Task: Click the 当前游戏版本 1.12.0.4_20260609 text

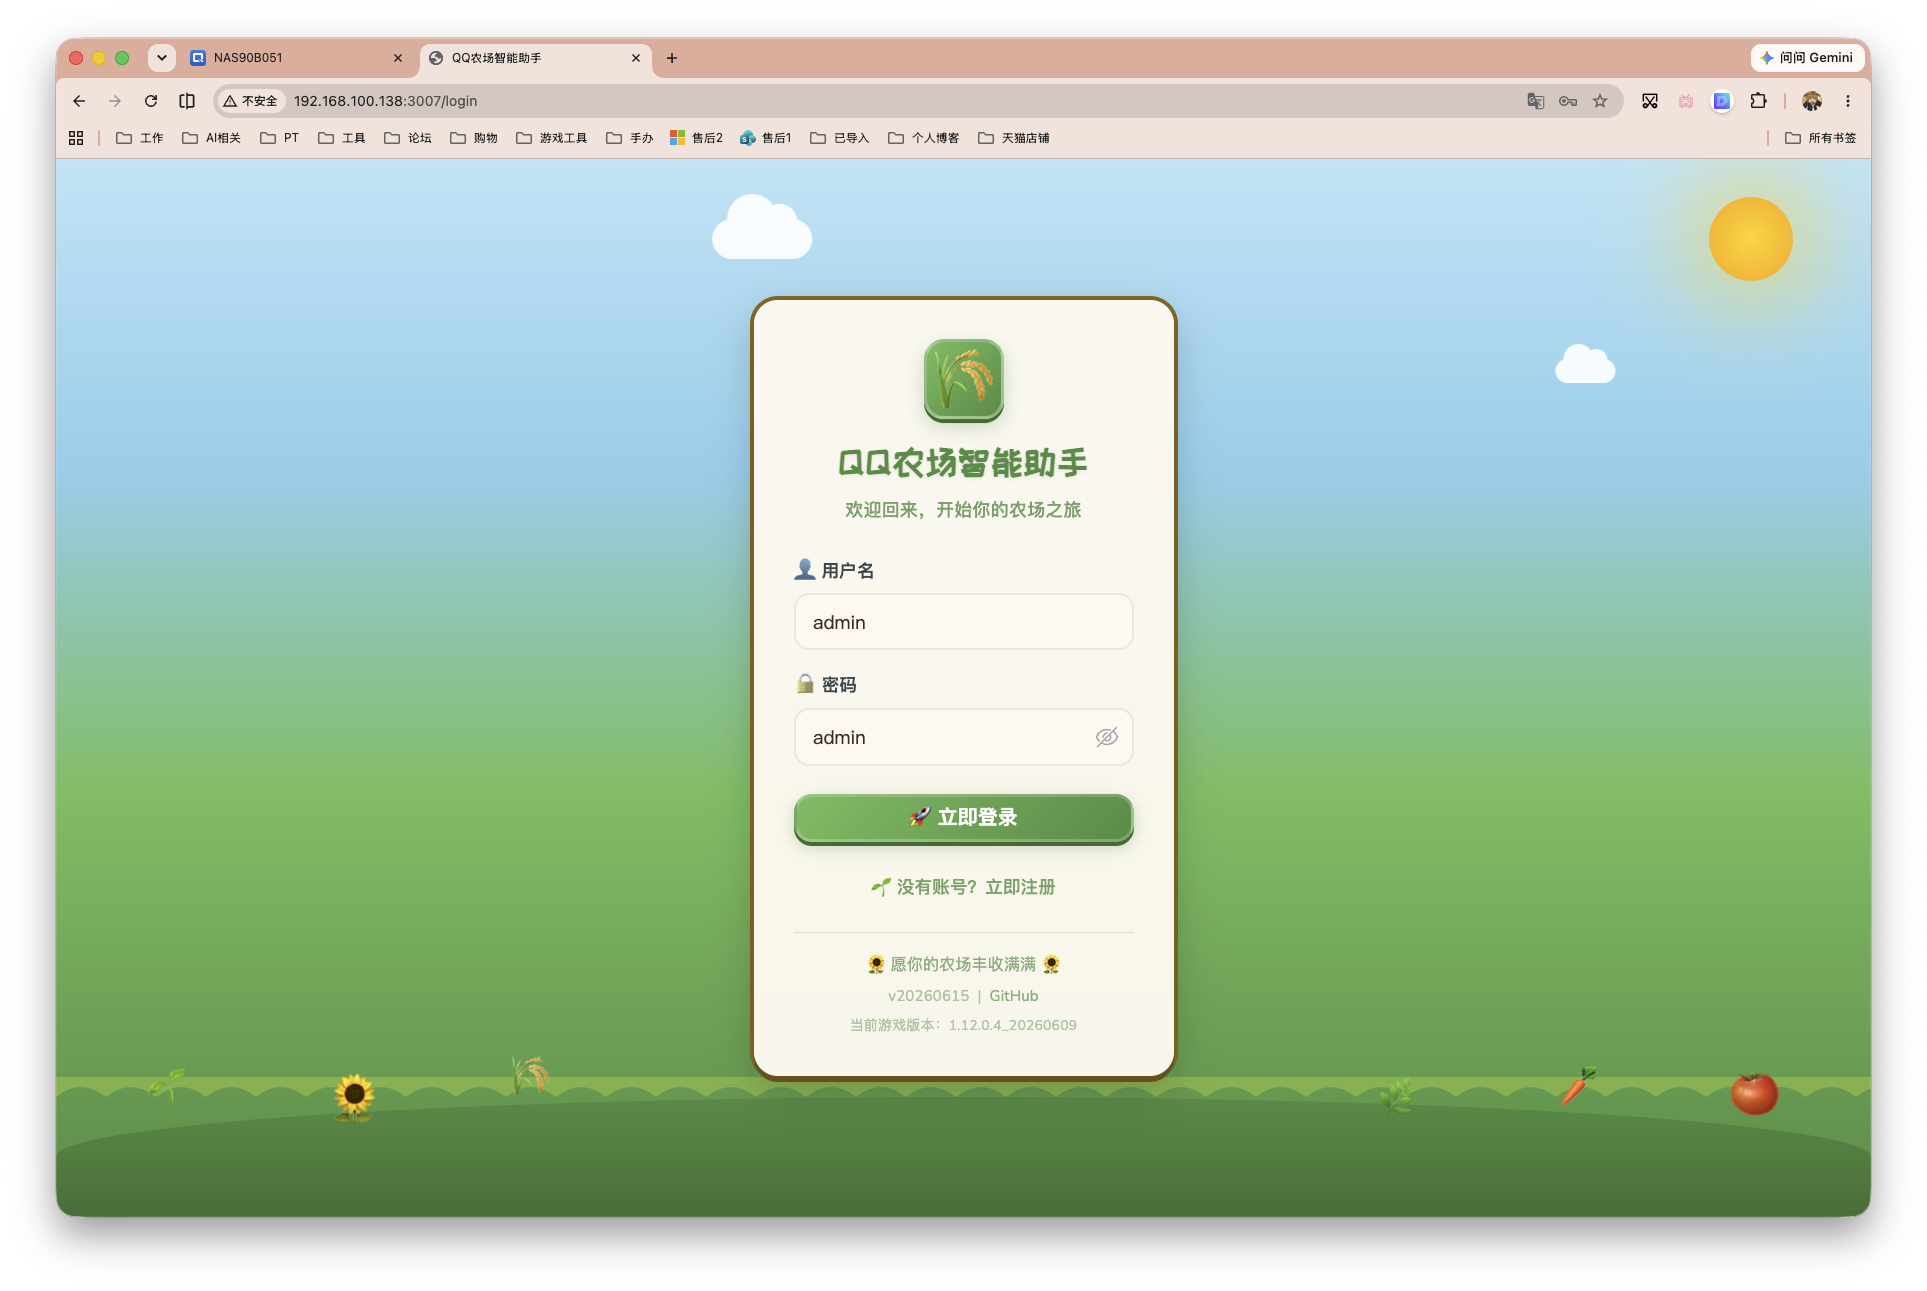Action: click(963, 1025)
